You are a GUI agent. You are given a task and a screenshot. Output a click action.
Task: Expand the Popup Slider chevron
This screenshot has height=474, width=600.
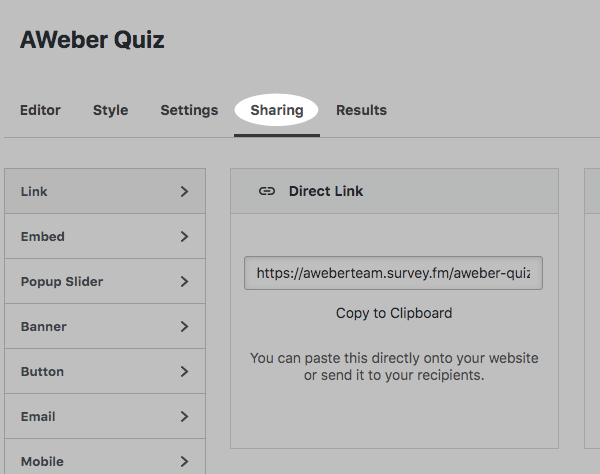click(x=184, y=282)
